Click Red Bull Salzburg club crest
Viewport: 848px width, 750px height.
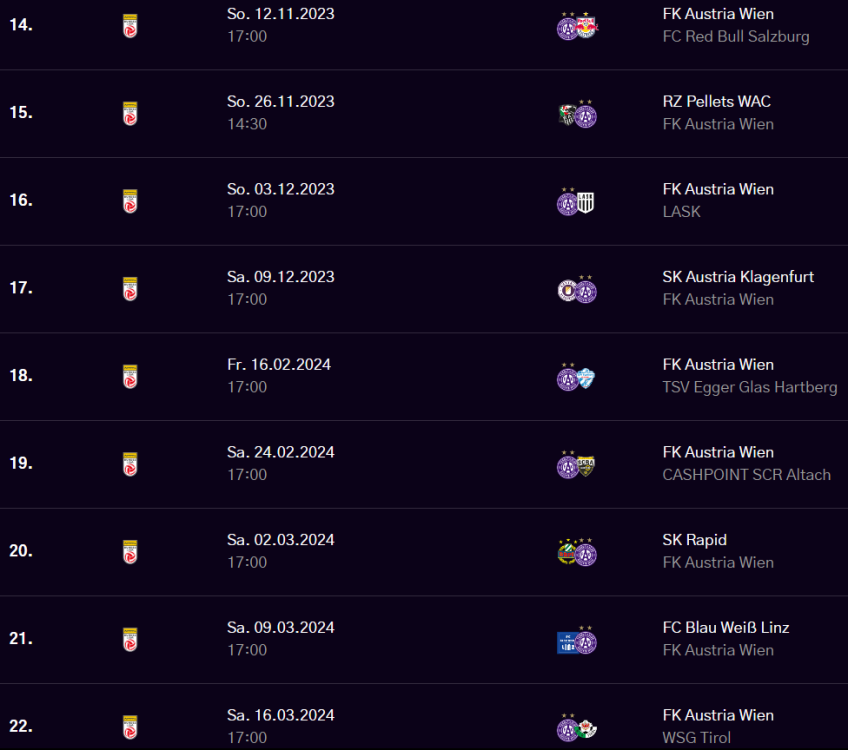[587, 28]
